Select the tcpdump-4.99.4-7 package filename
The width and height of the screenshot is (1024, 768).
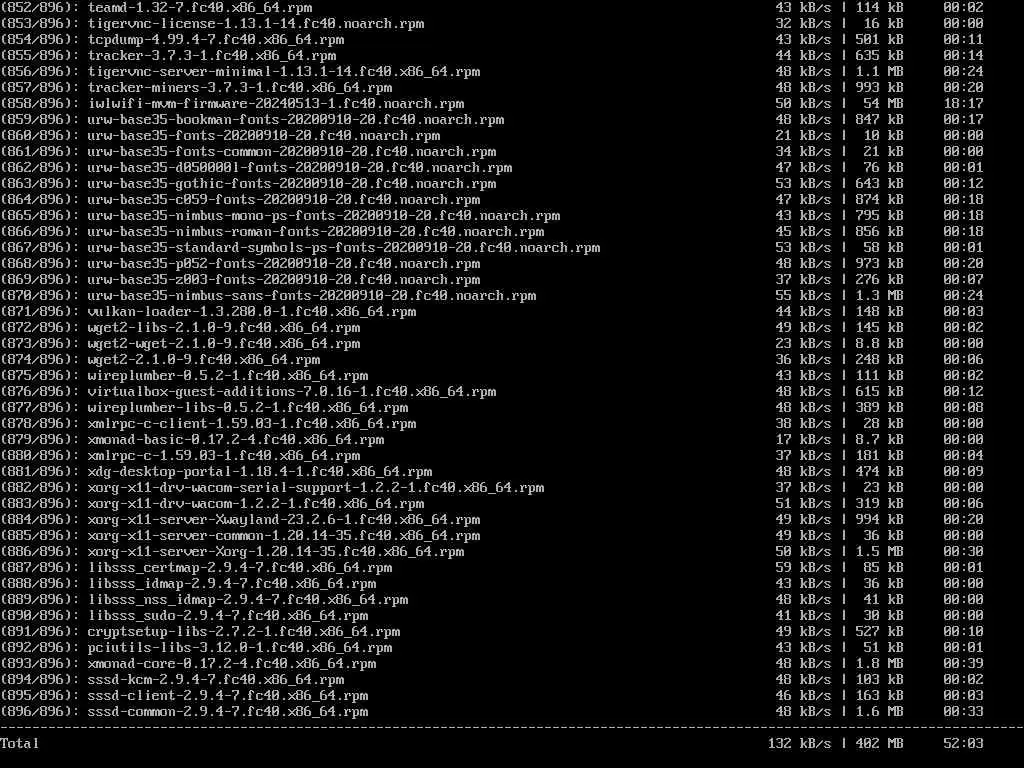(216, 40)
